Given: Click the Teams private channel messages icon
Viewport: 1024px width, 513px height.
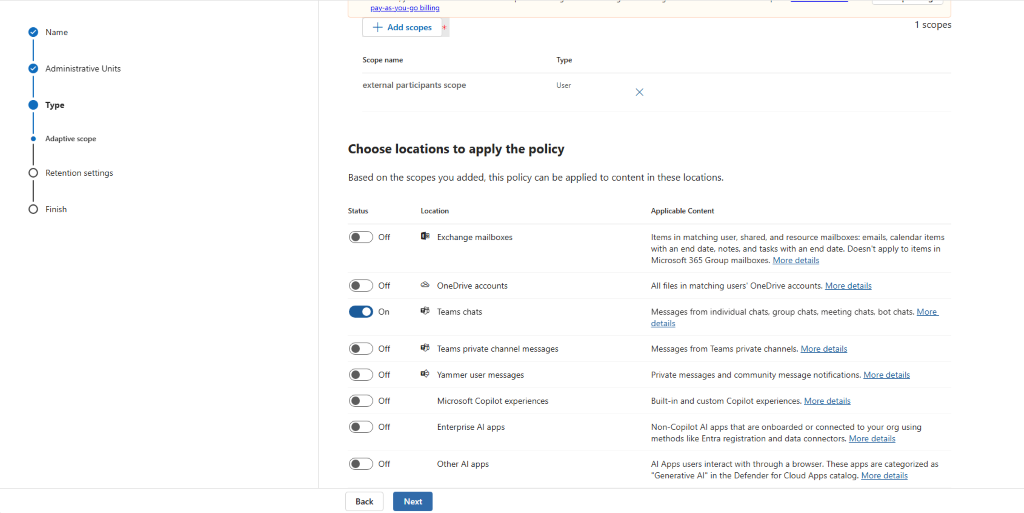Looking at the screenshot, I should tap(424, 349).
